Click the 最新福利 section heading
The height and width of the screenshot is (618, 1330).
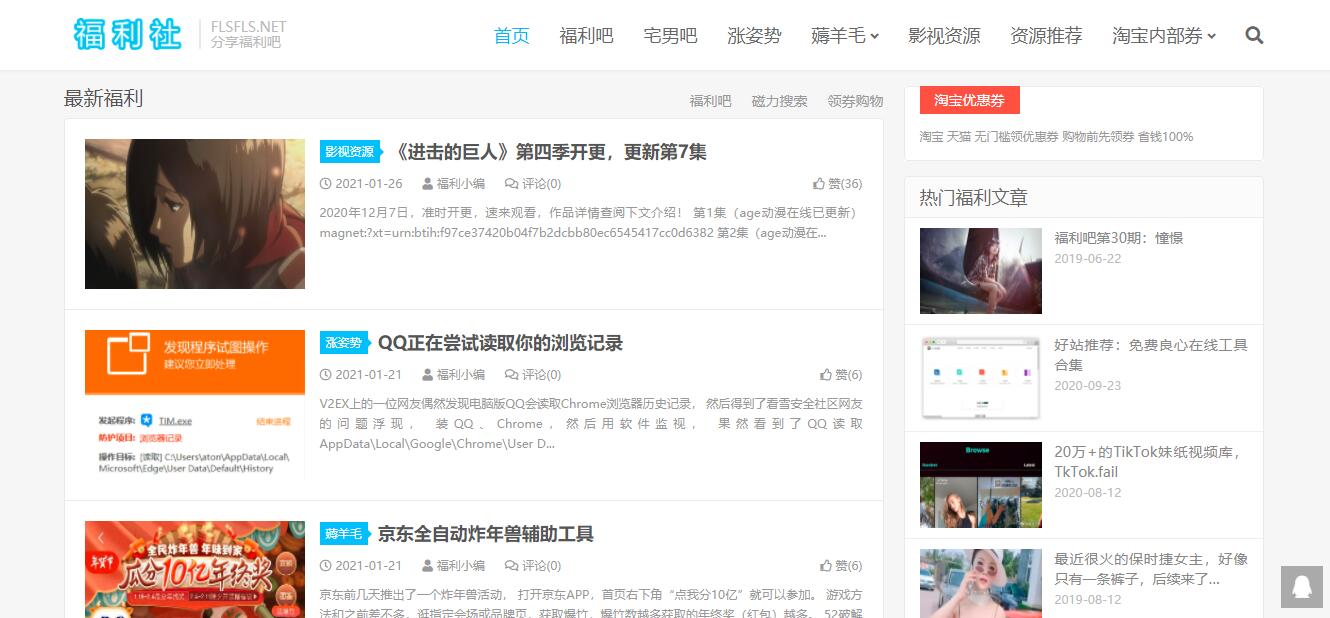click(104, 99)
